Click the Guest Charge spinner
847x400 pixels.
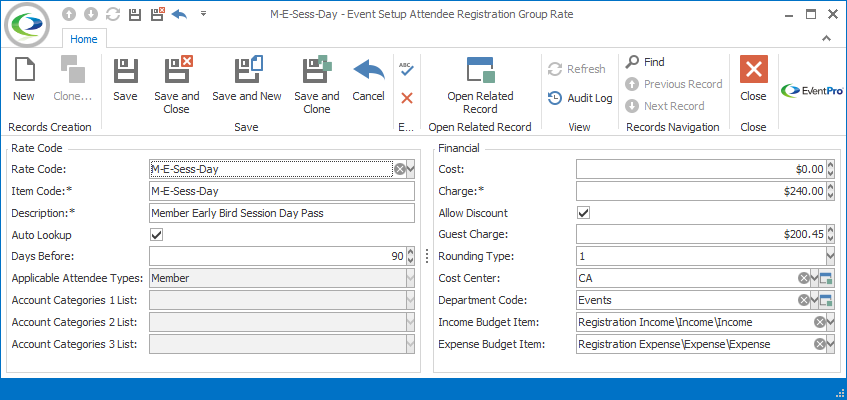pos(831,235)
